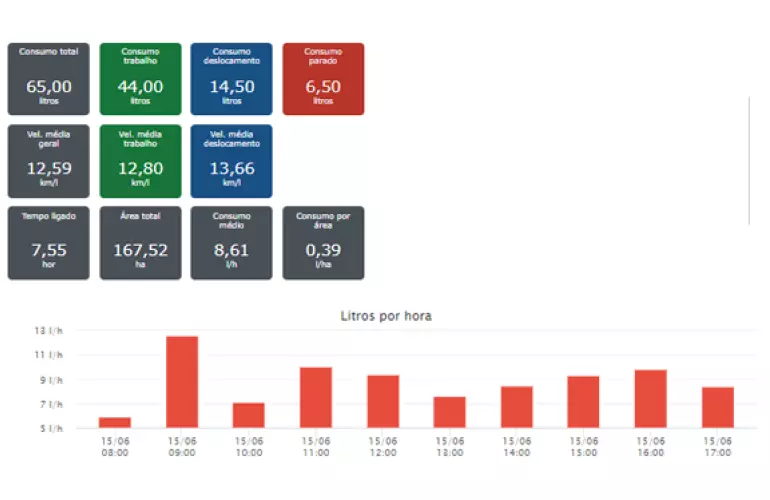Click the Consumo médio card

[x=231, y=243]
